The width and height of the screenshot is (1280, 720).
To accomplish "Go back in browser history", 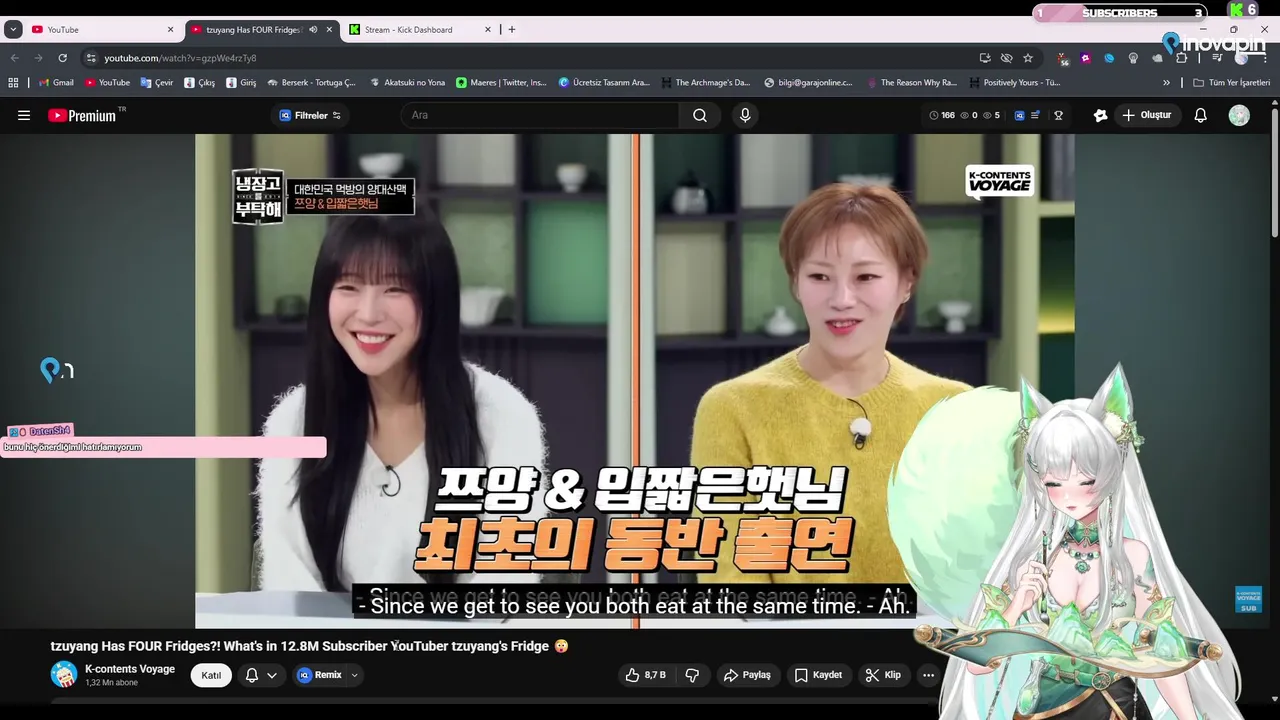I will pos(14,58).
